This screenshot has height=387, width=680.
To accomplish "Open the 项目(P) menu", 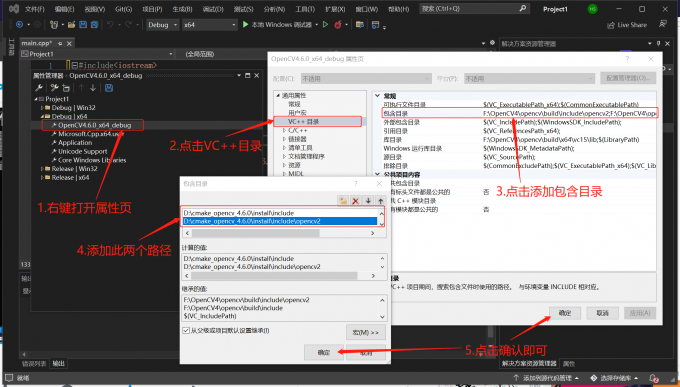I will (152, 9).
